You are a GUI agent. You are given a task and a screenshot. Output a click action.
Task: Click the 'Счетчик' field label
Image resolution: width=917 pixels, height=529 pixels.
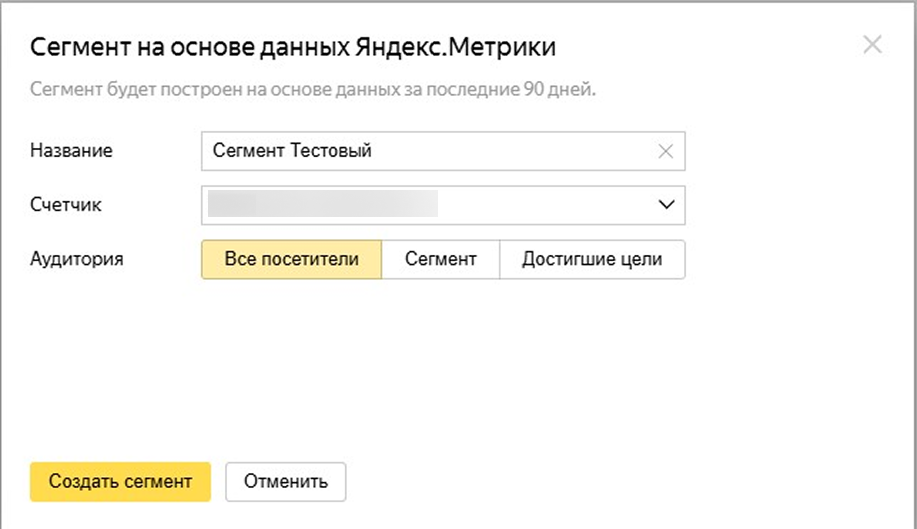[x=66, y=205]
